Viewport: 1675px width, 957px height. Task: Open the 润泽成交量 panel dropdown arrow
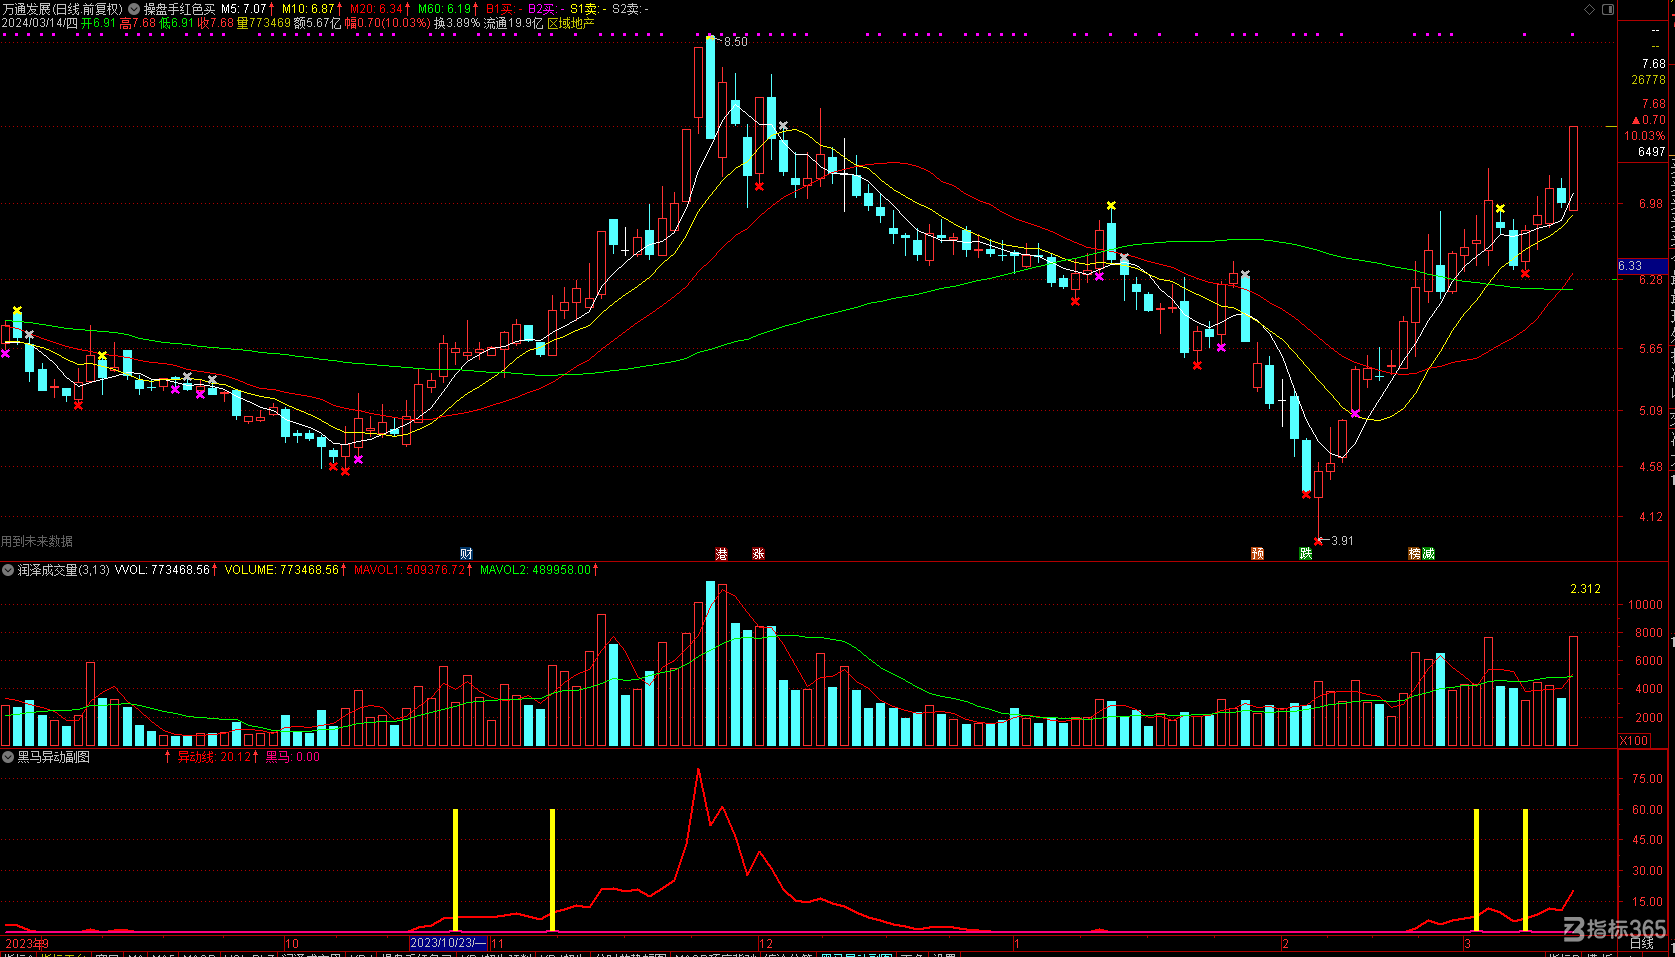tap(8, 570)
